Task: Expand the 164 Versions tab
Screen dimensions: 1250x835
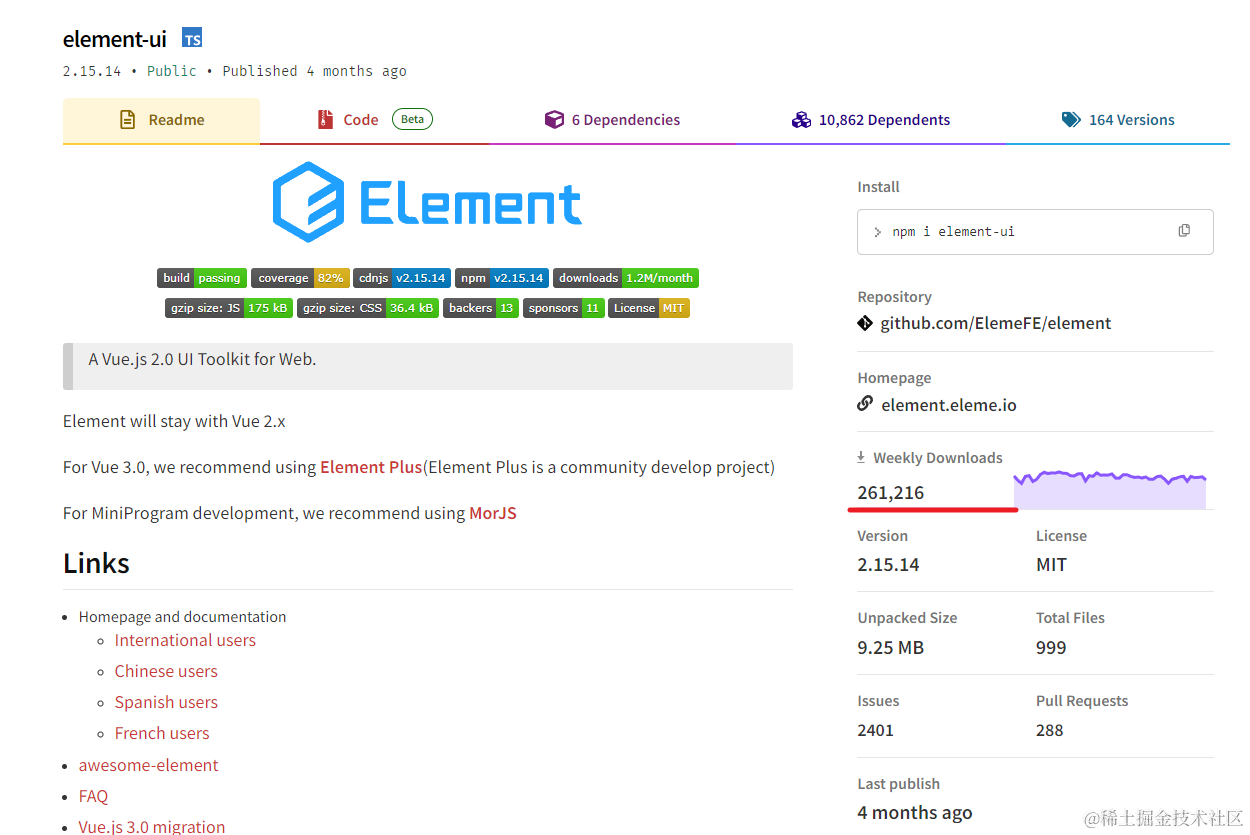Action: click(1131, 118)
